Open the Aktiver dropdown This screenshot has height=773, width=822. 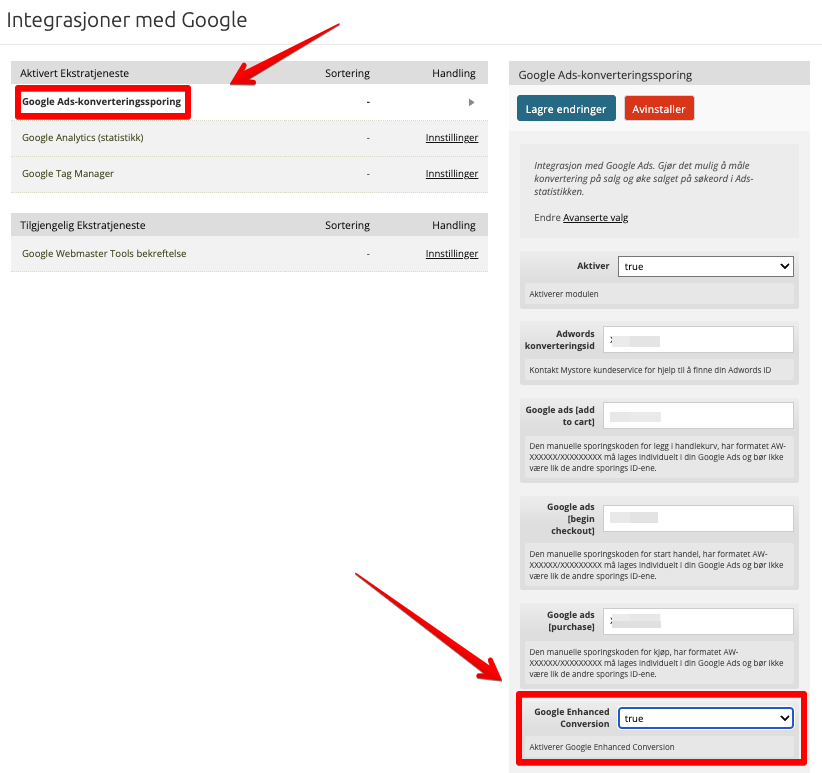pos(705,266)
